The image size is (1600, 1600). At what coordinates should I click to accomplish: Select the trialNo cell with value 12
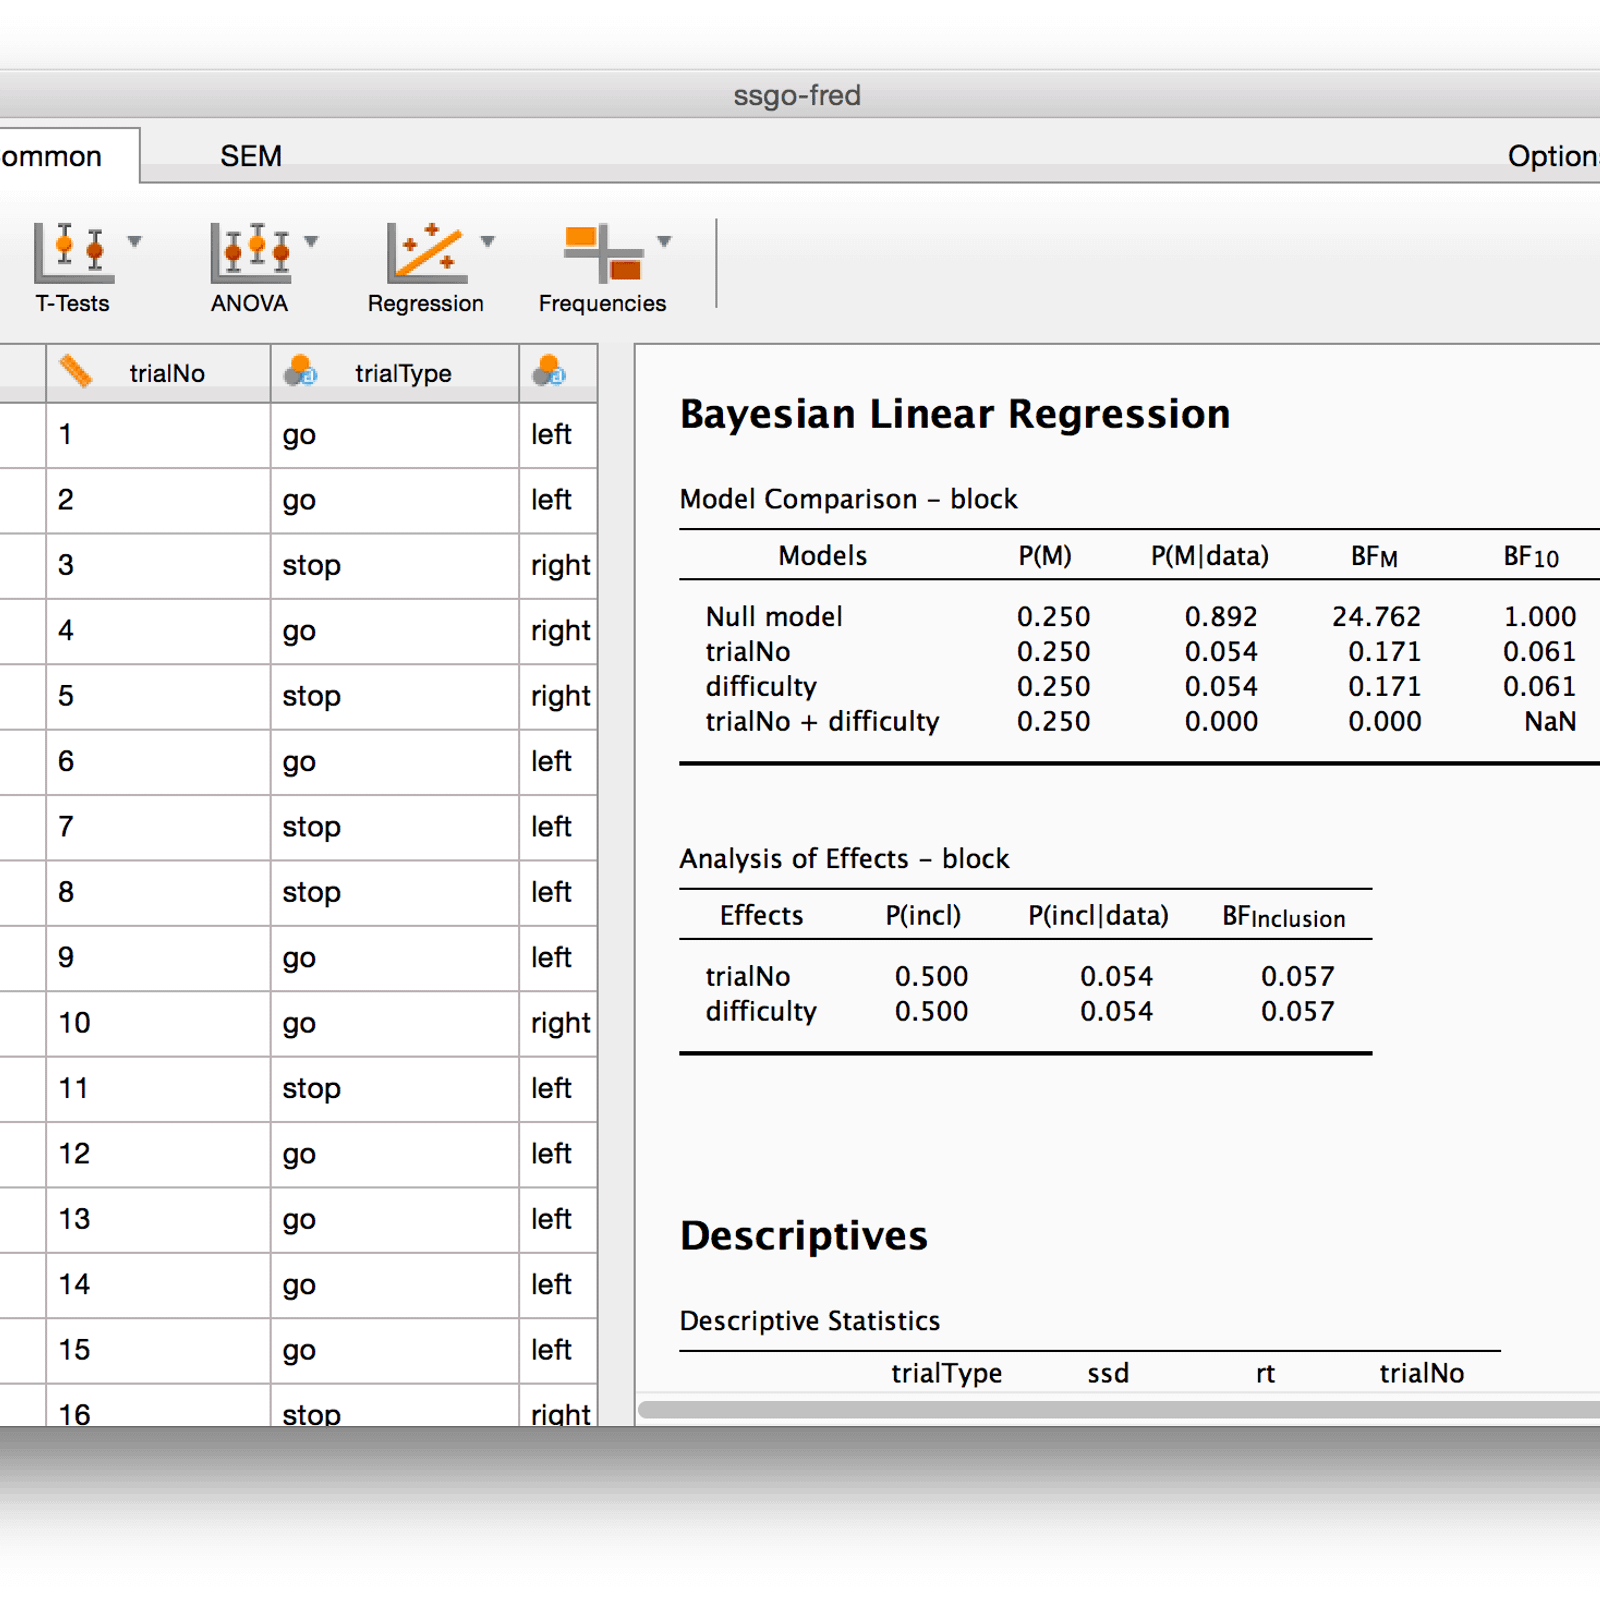(x=158, y=1154)
